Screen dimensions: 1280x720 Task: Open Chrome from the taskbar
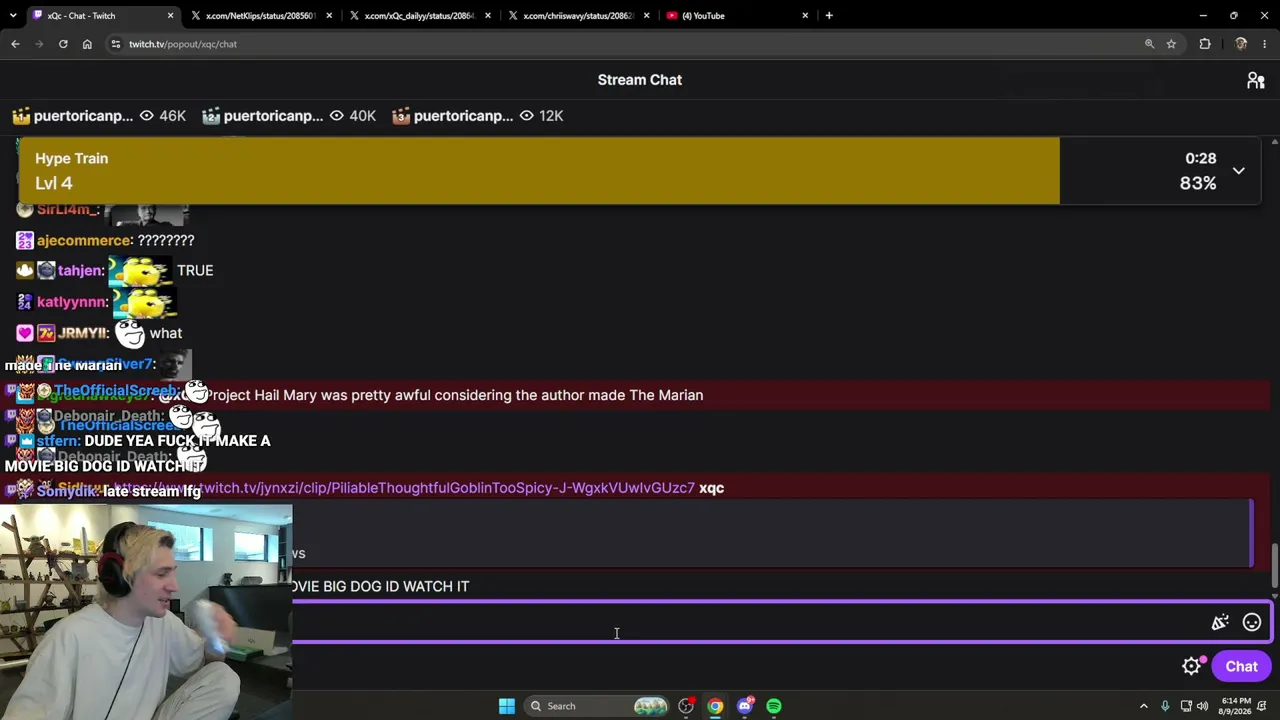(715, 706)
